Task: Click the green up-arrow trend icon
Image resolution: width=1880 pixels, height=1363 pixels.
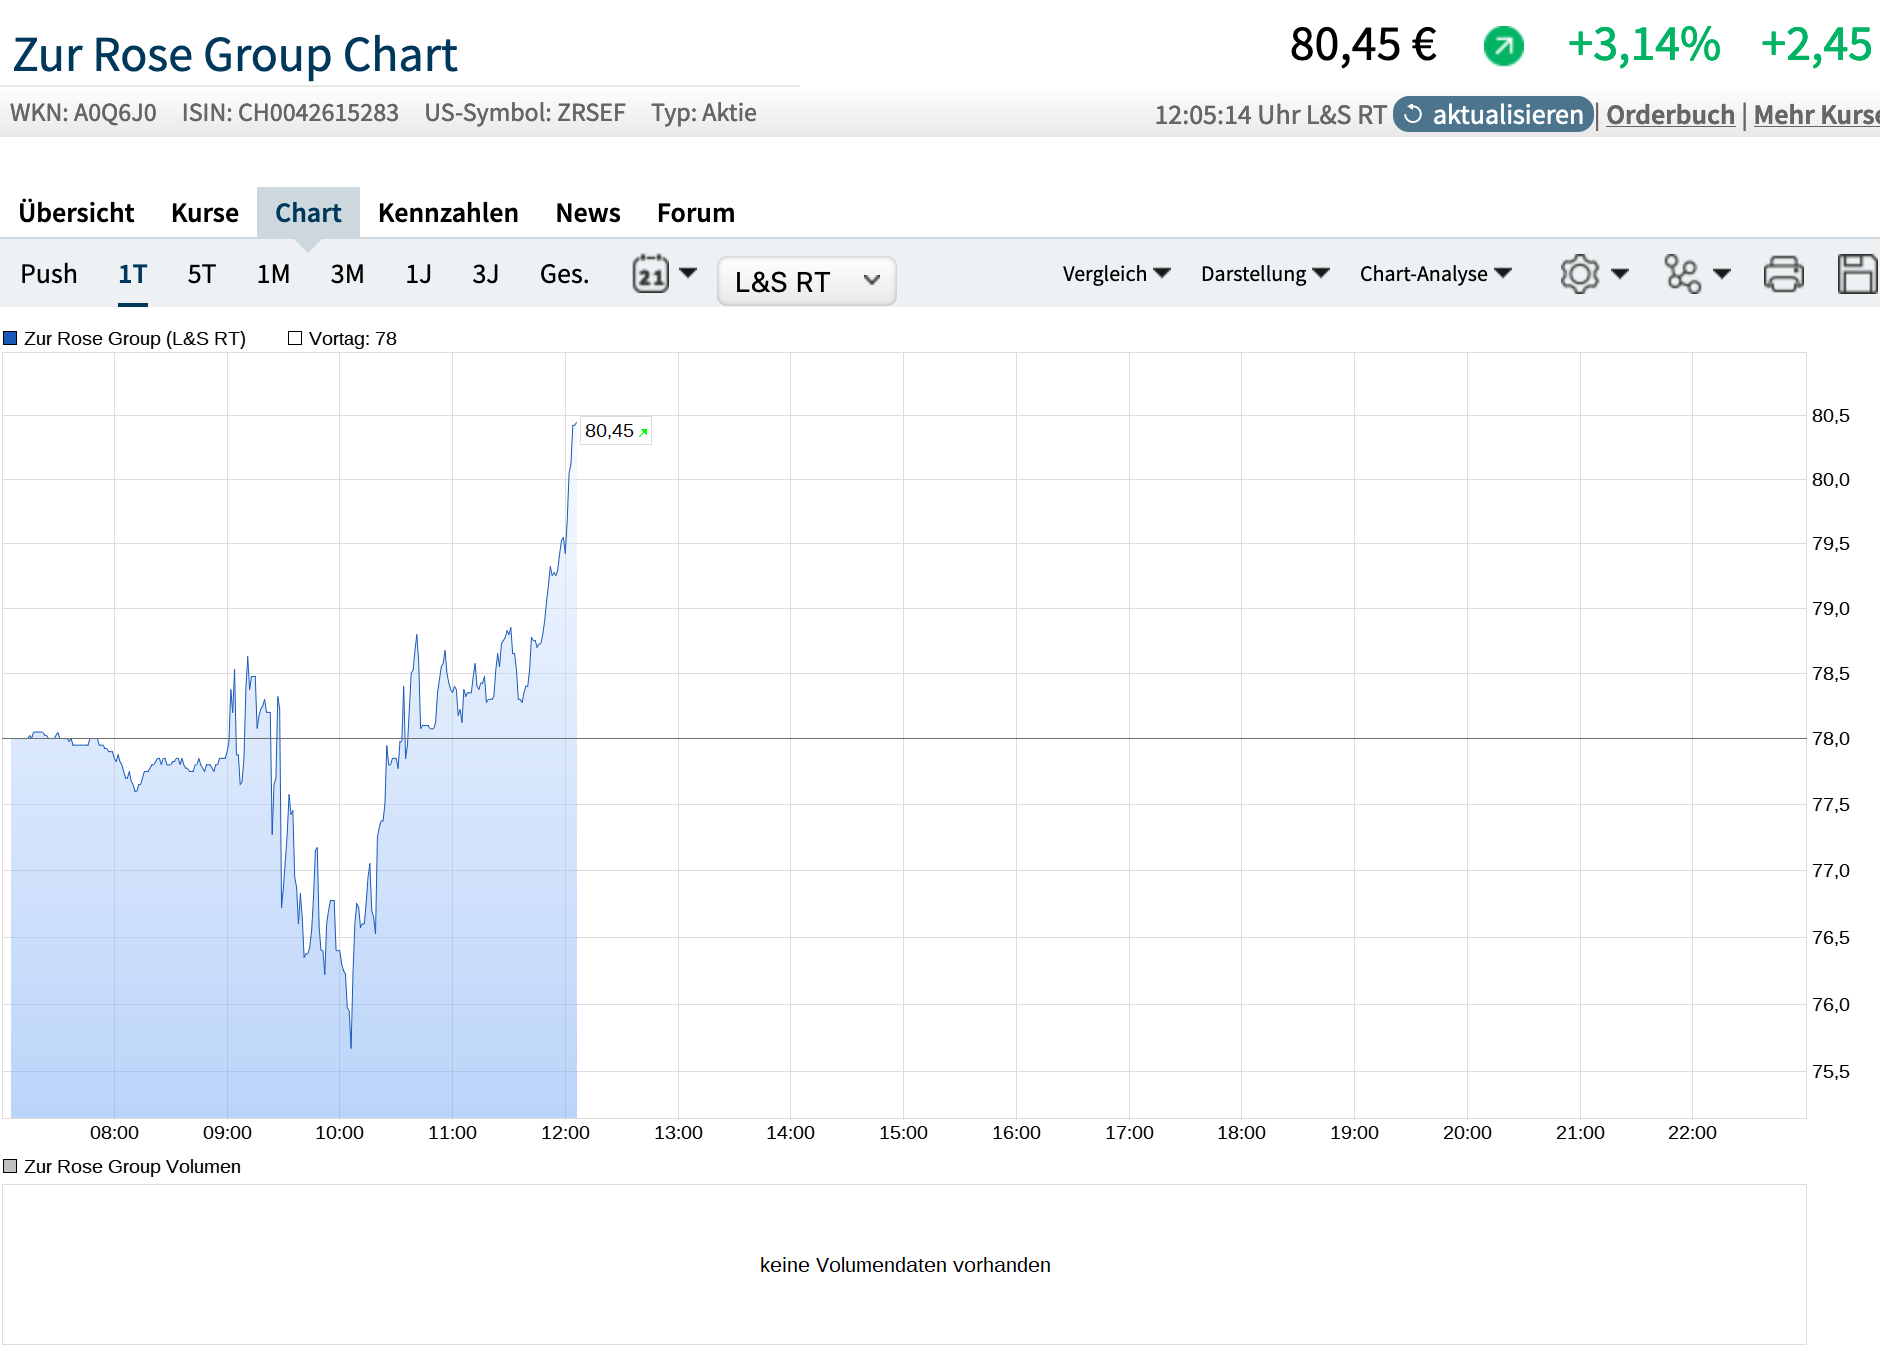Action: [x=1503, y=46]
